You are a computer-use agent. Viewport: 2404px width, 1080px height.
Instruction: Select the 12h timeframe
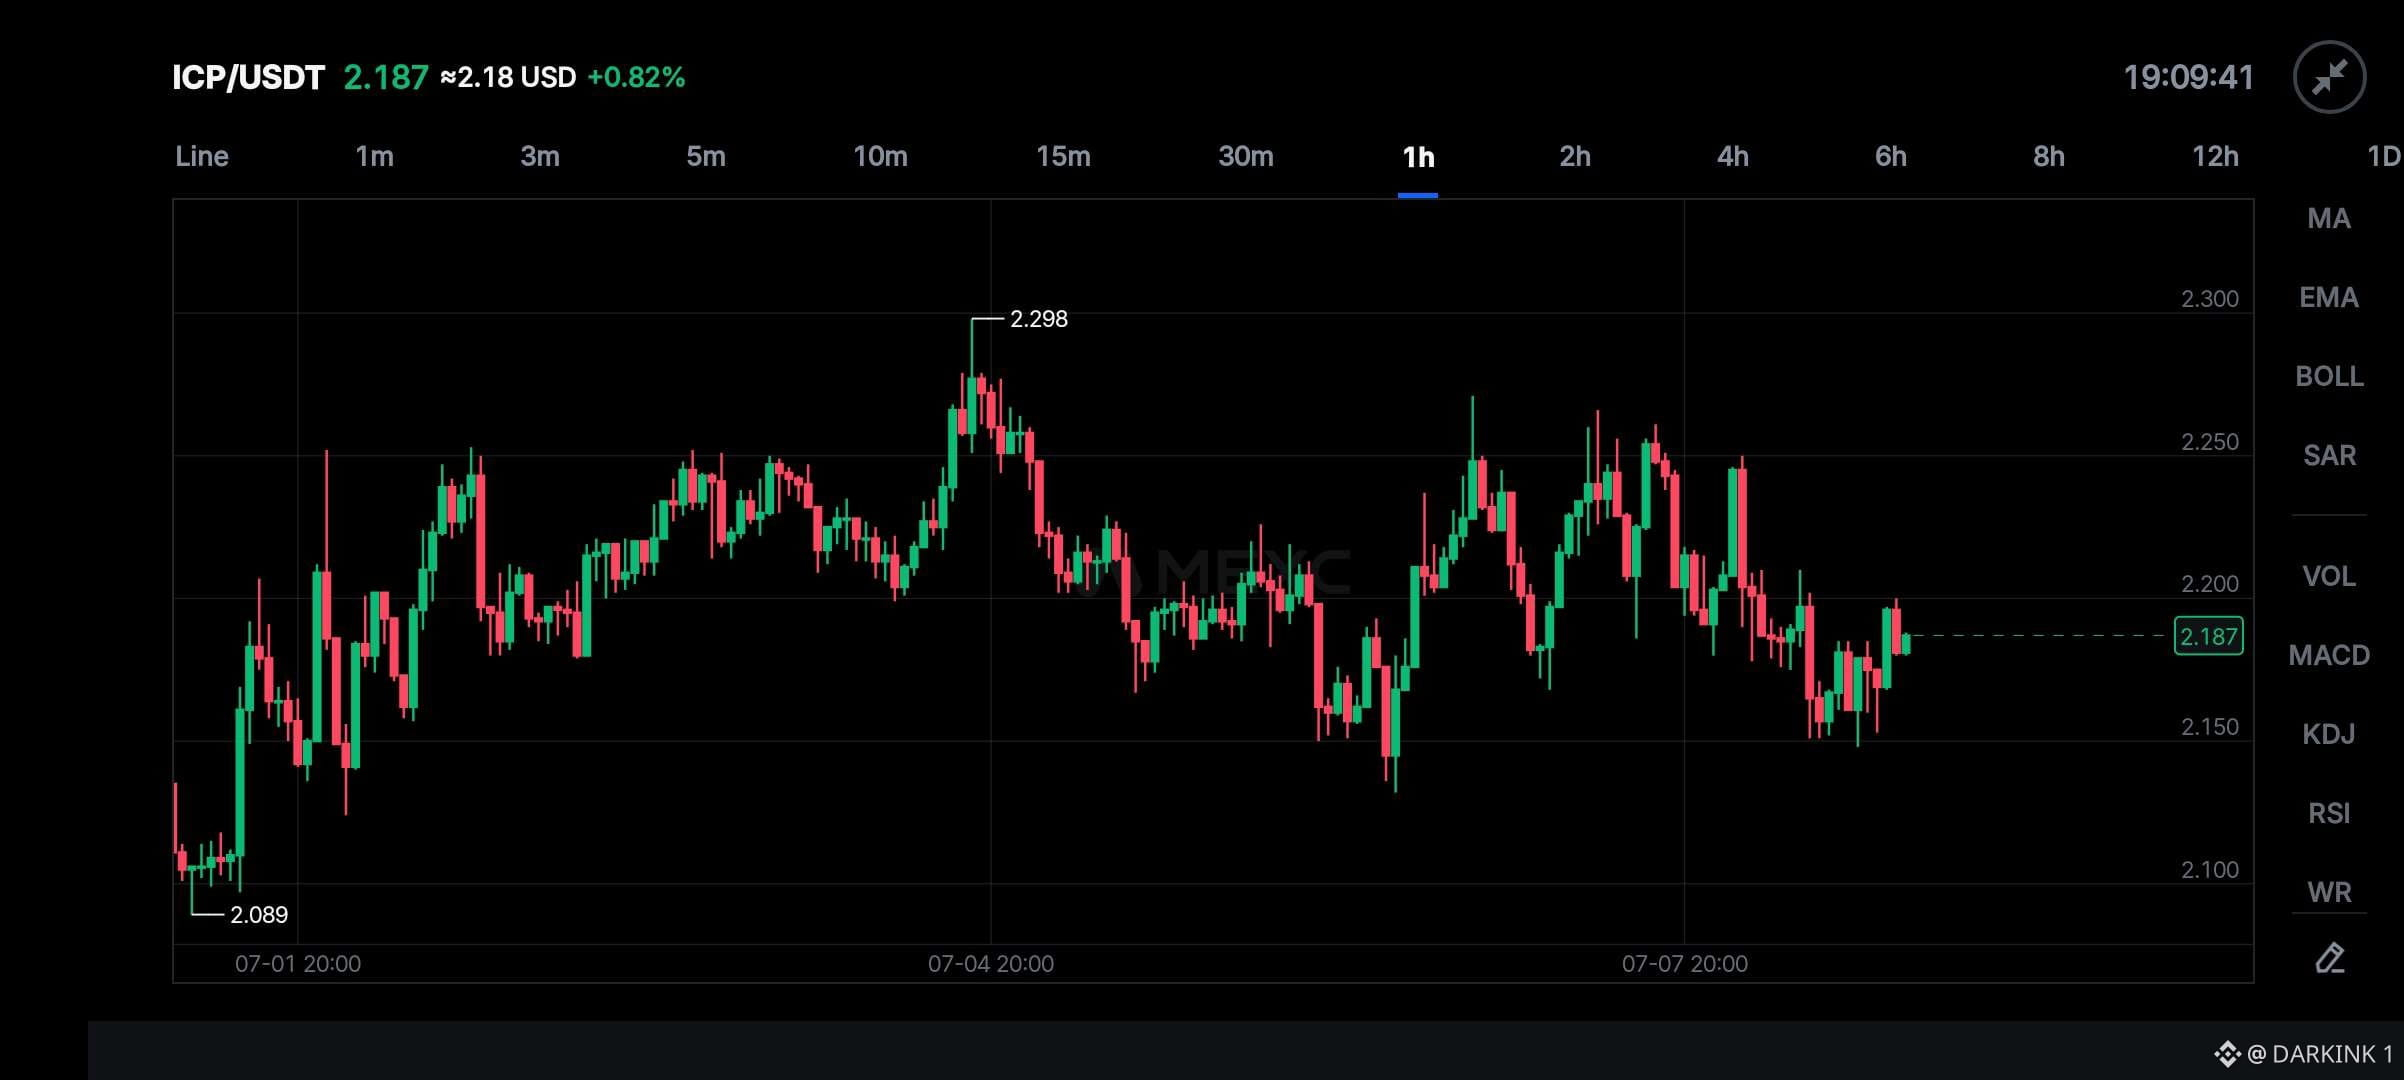2215,156
